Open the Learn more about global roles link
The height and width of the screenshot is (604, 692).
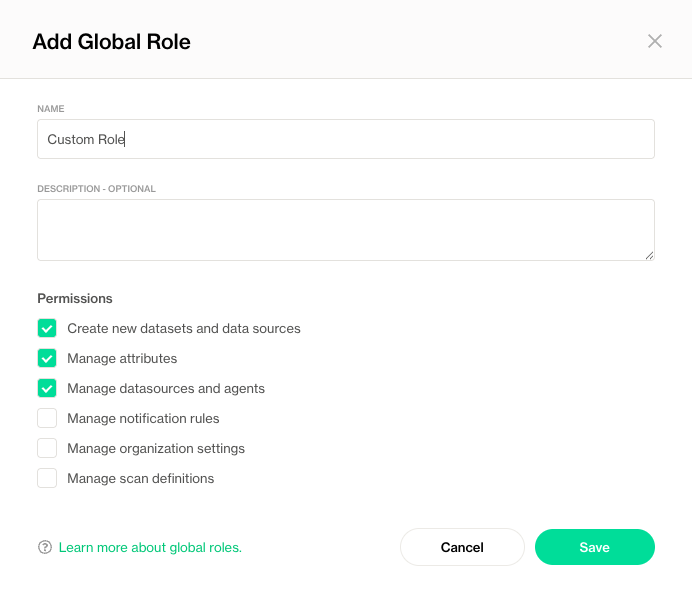tap(150, 548)
